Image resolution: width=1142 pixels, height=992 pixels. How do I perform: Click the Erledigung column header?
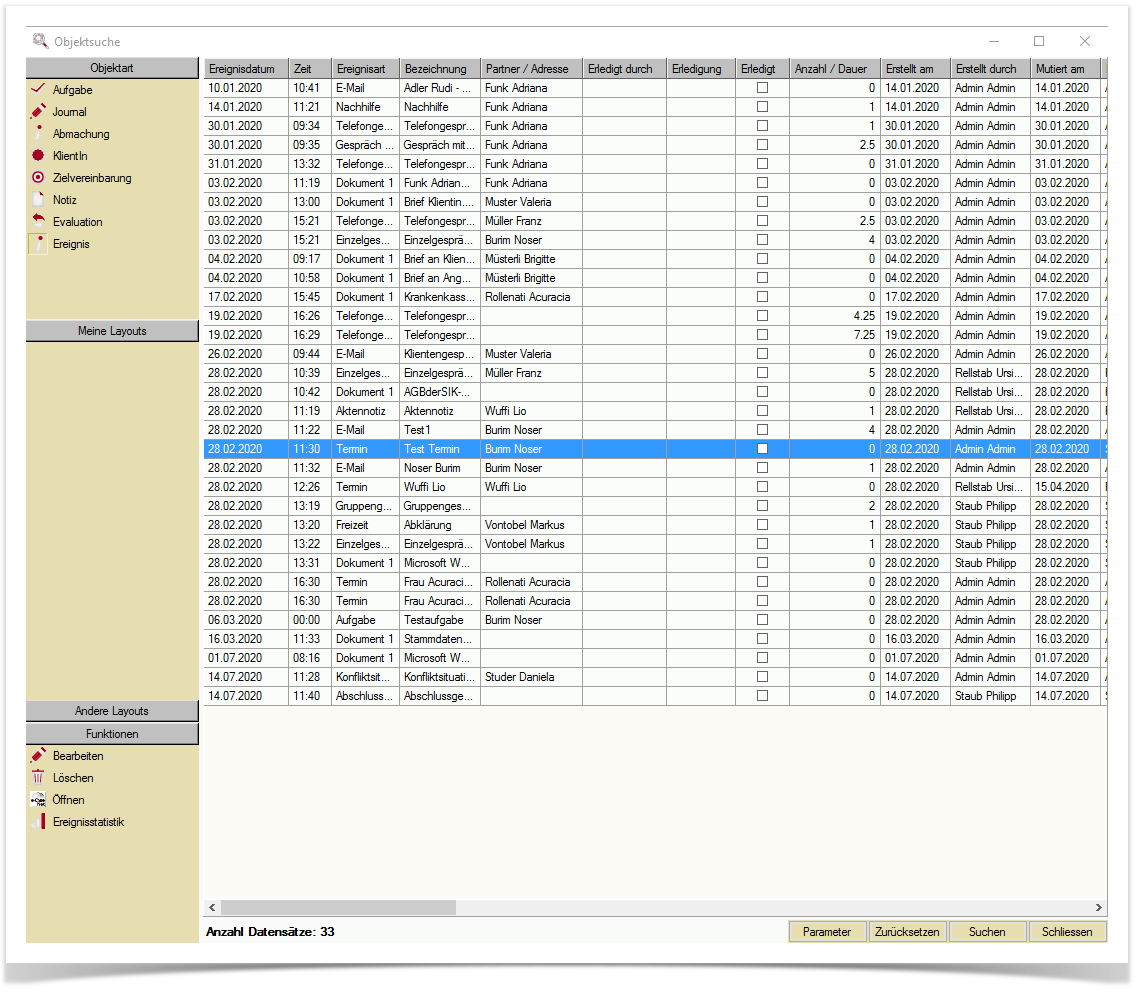(701, 68)
